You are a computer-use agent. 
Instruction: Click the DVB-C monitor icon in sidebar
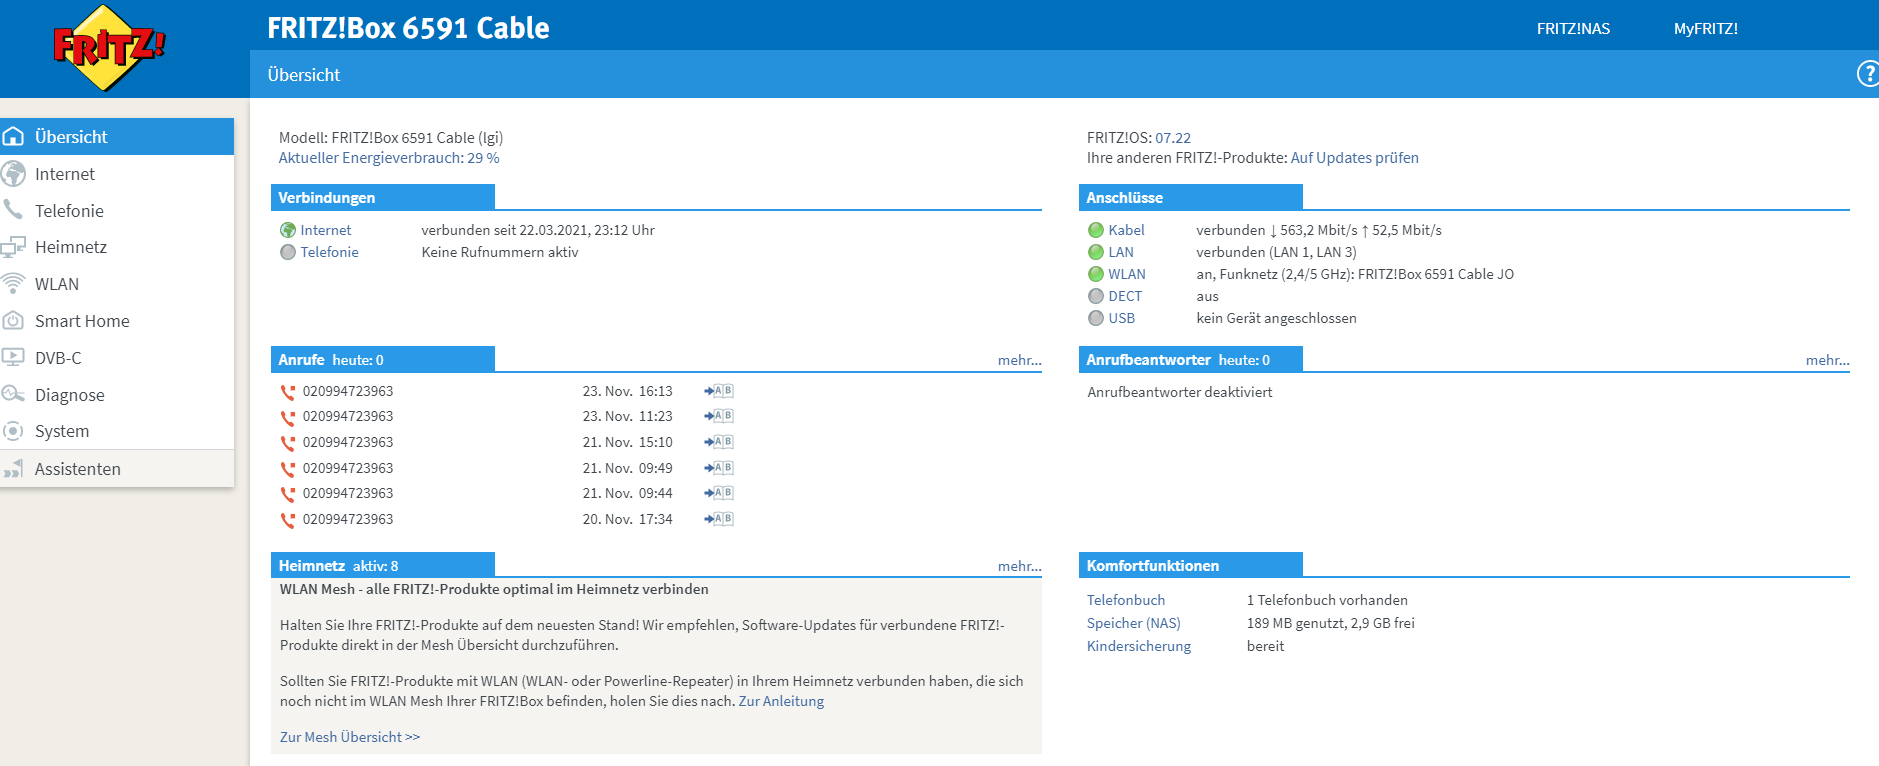point(13,357)
